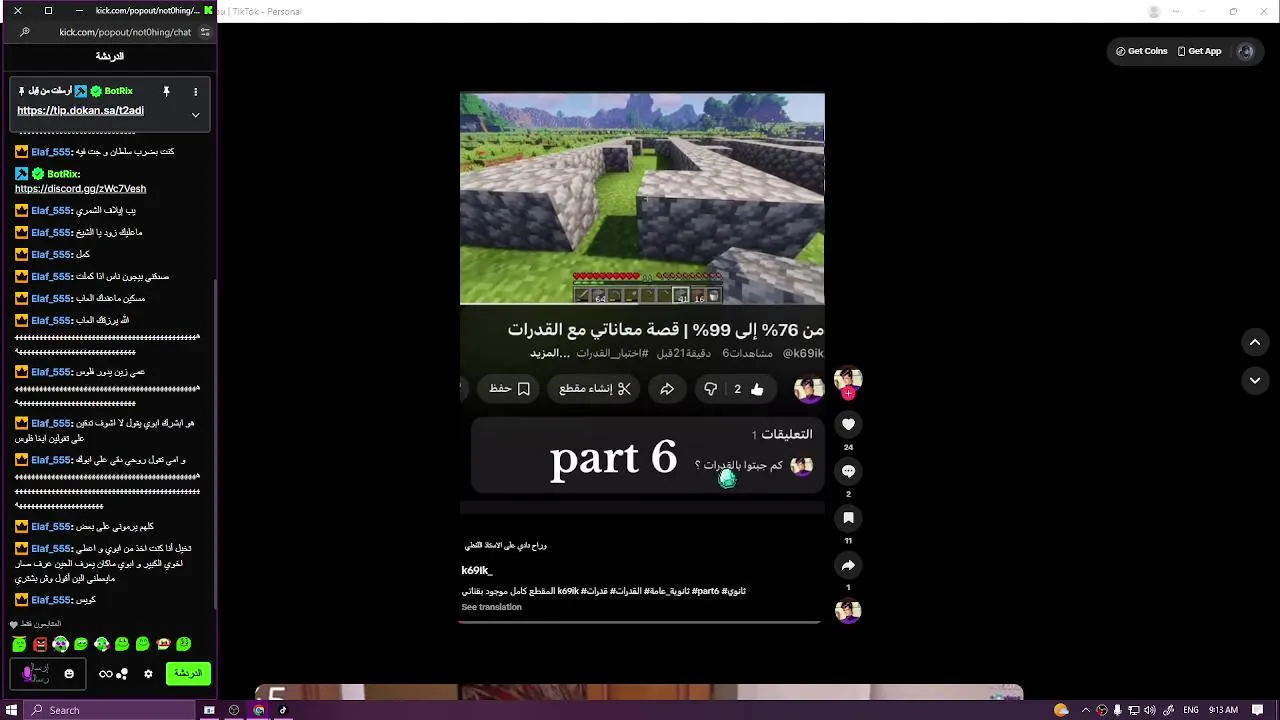
Task: Expand the pinned message chevron
Action: [x=195, y=115]
